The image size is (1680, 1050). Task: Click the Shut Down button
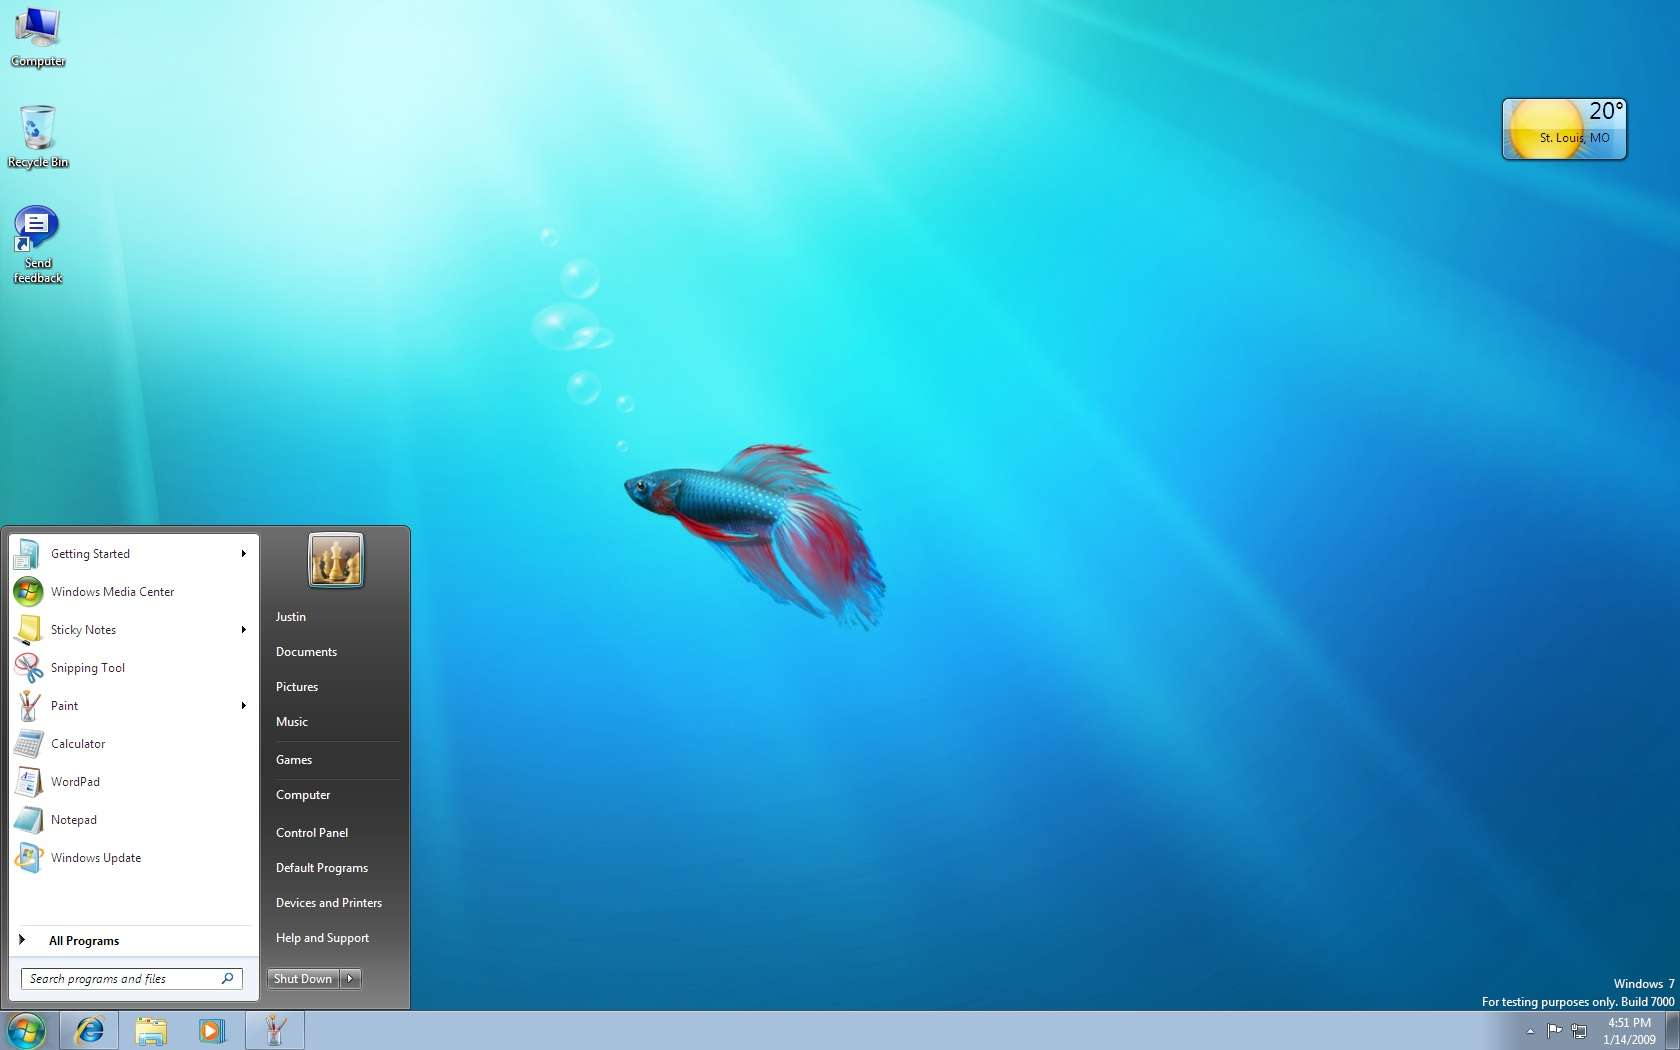pos(303,979)
